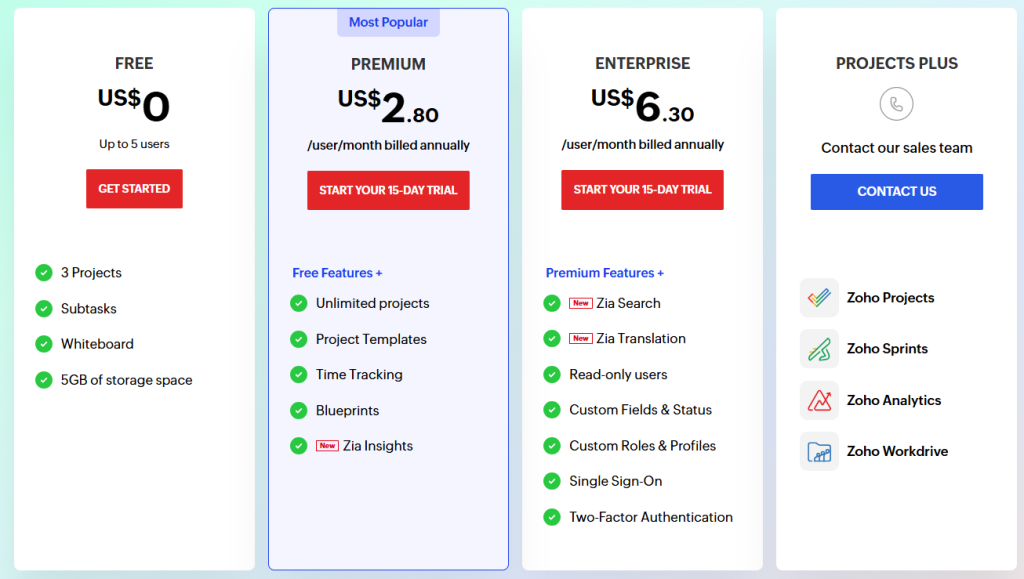Click the New badge next to Zia Insights
Screen dimensions: 1024x579
[x=328, y=446]
